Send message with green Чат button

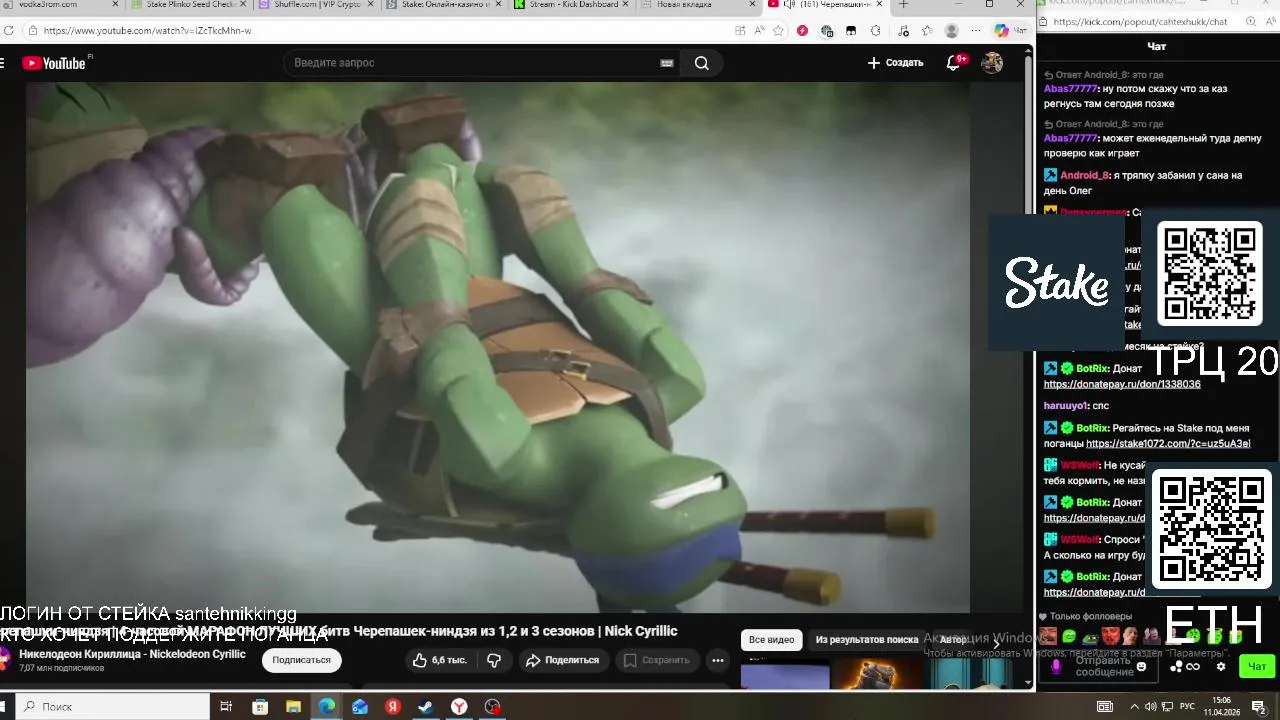(x=1256, y=667)
